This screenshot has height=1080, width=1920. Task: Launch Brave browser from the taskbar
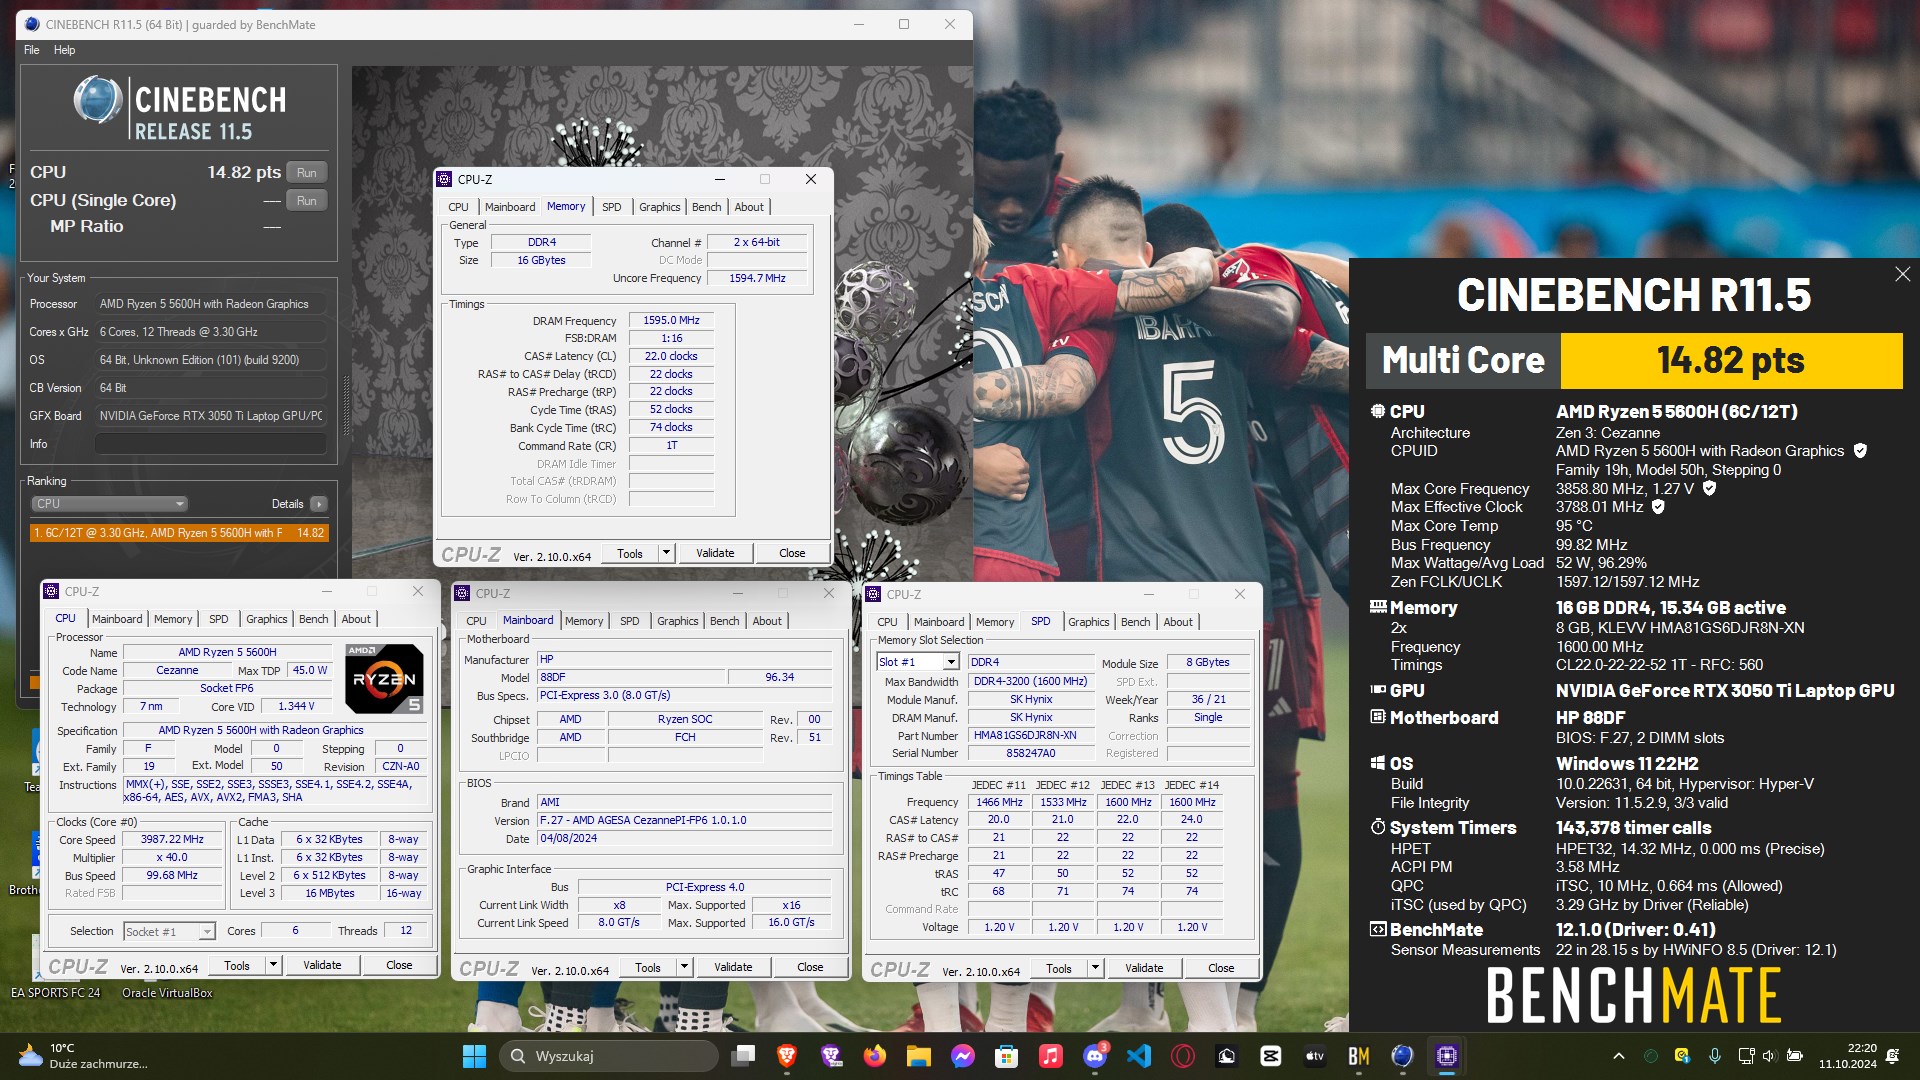click(787, 1056)
